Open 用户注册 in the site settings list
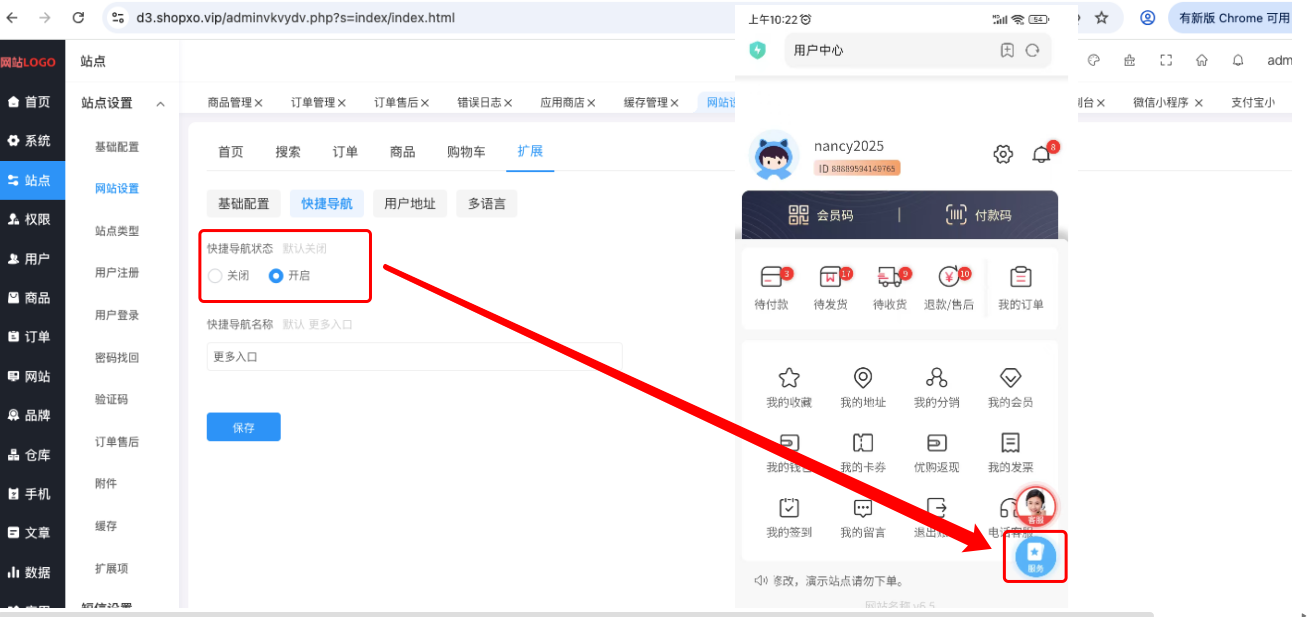This screenshot has width=1314, height=617. [x=117, y=273]
